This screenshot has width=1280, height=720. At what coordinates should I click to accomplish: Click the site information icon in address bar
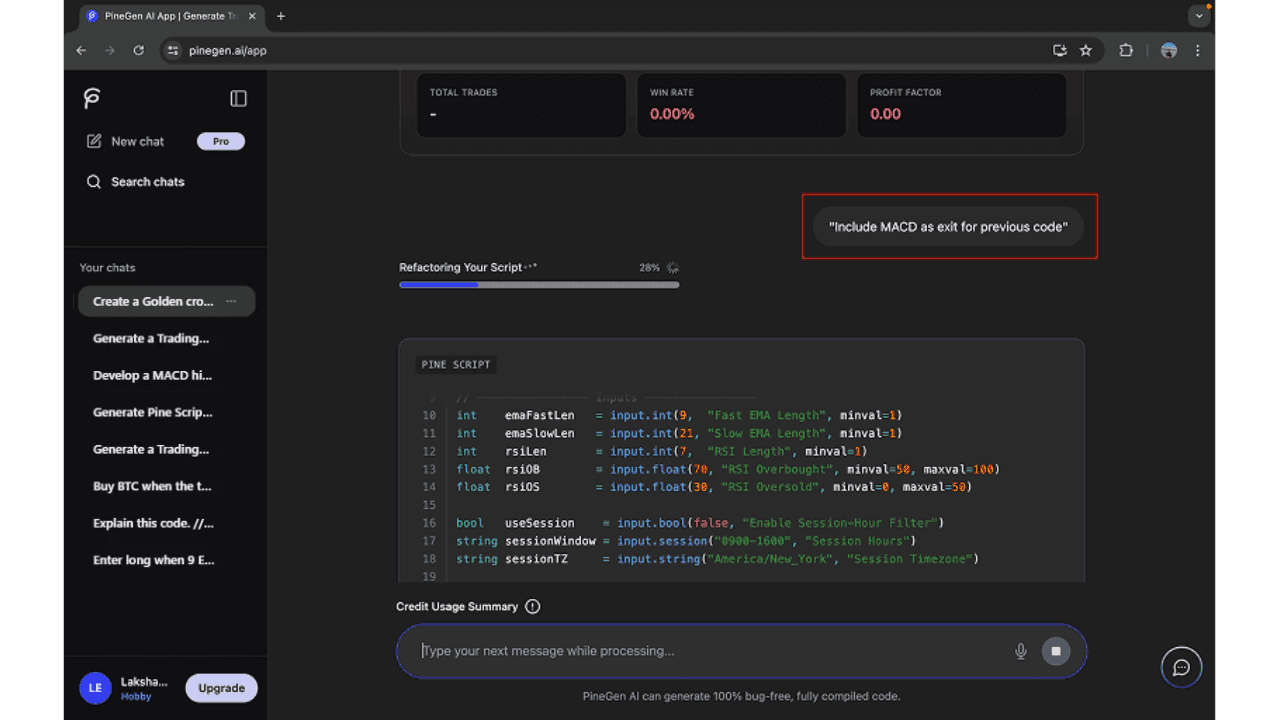tap(172, 50)
